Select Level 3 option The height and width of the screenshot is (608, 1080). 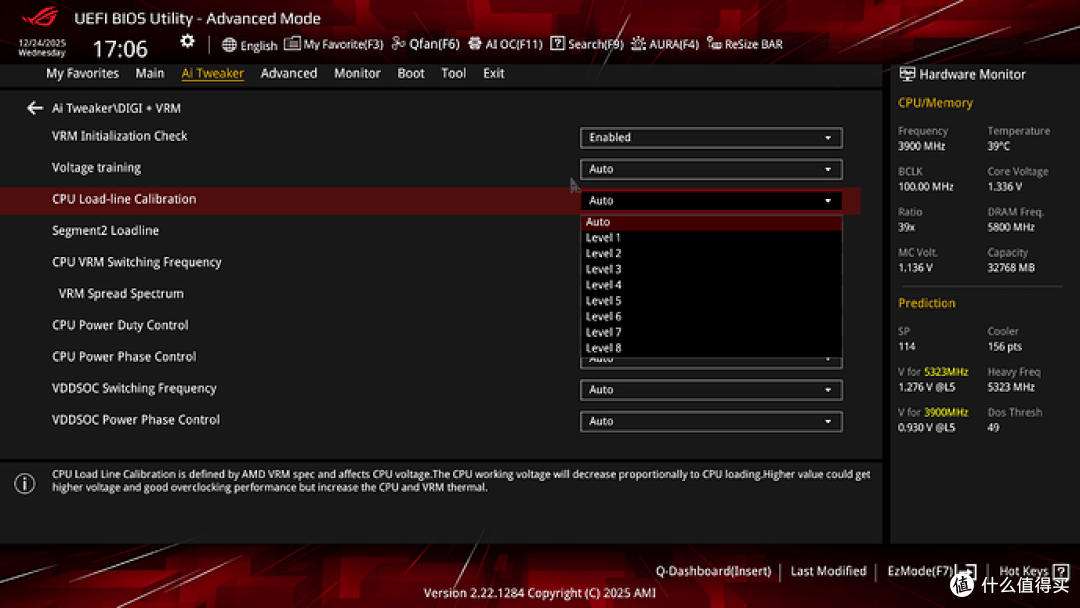[x=711, y=269]
